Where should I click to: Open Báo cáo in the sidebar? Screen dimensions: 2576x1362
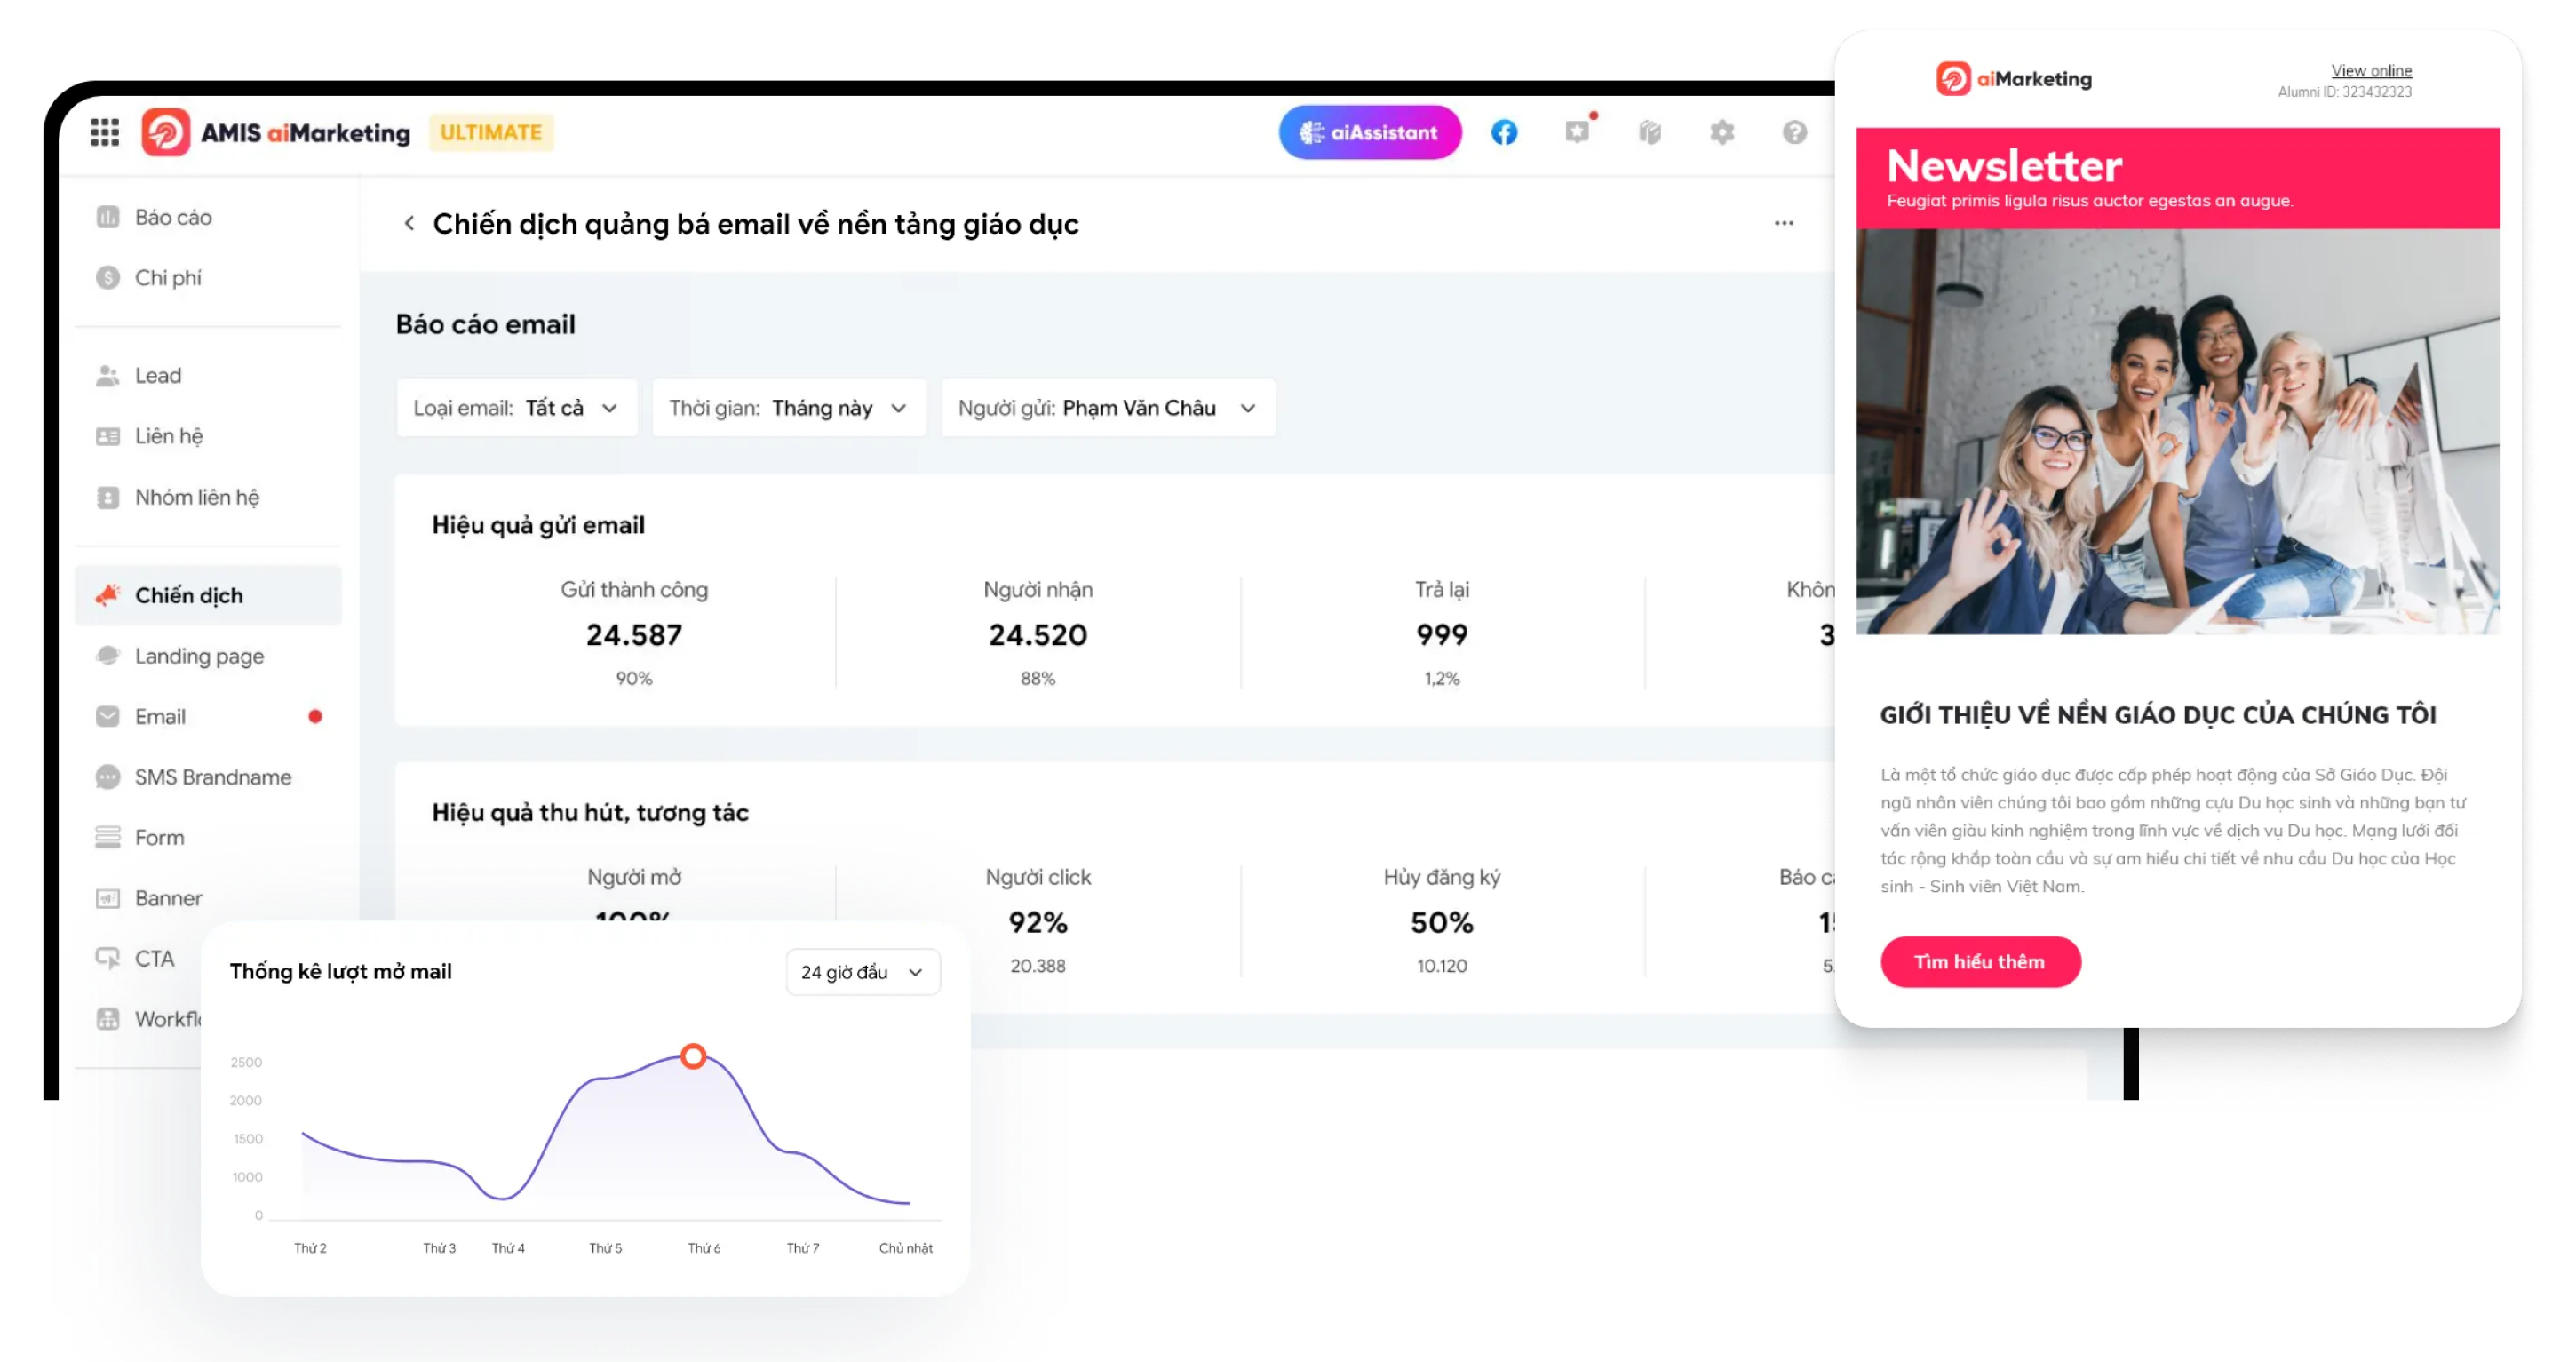pos(173,217)
